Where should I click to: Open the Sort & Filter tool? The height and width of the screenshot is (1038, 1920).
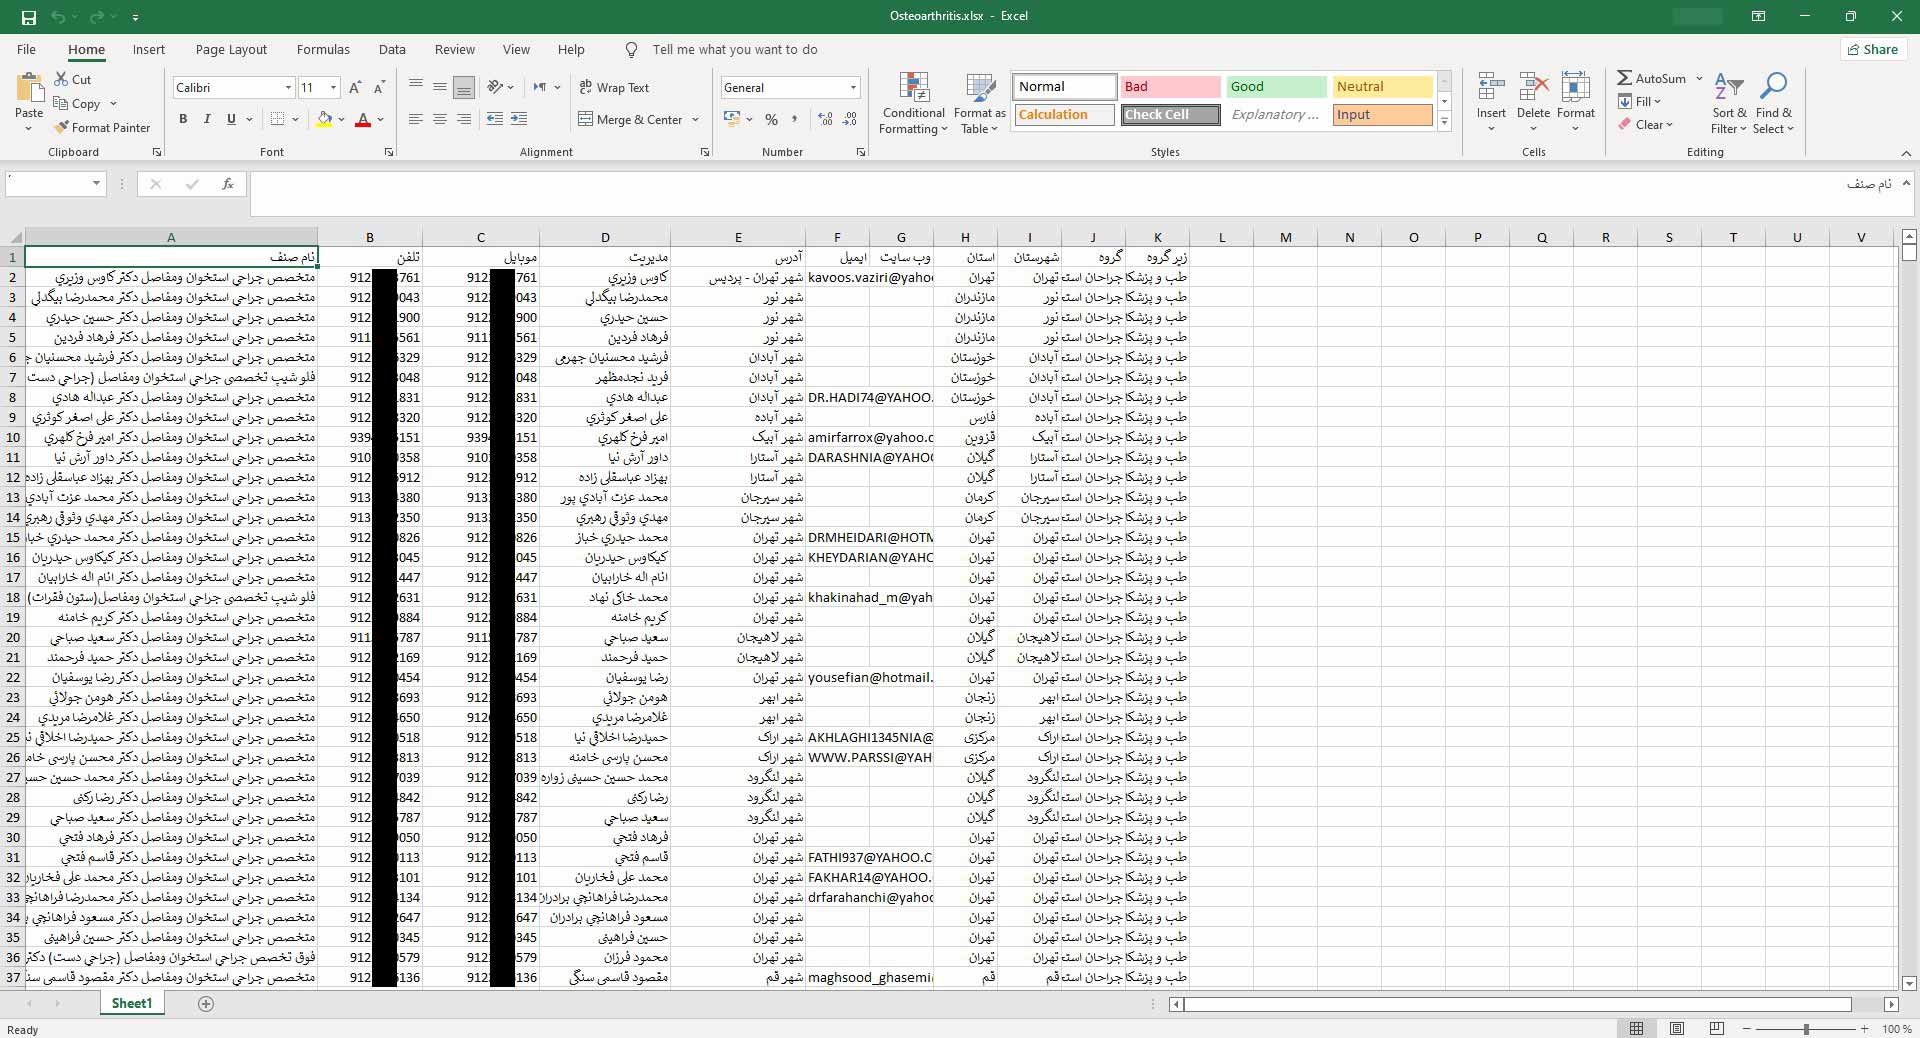(1728, 88)
